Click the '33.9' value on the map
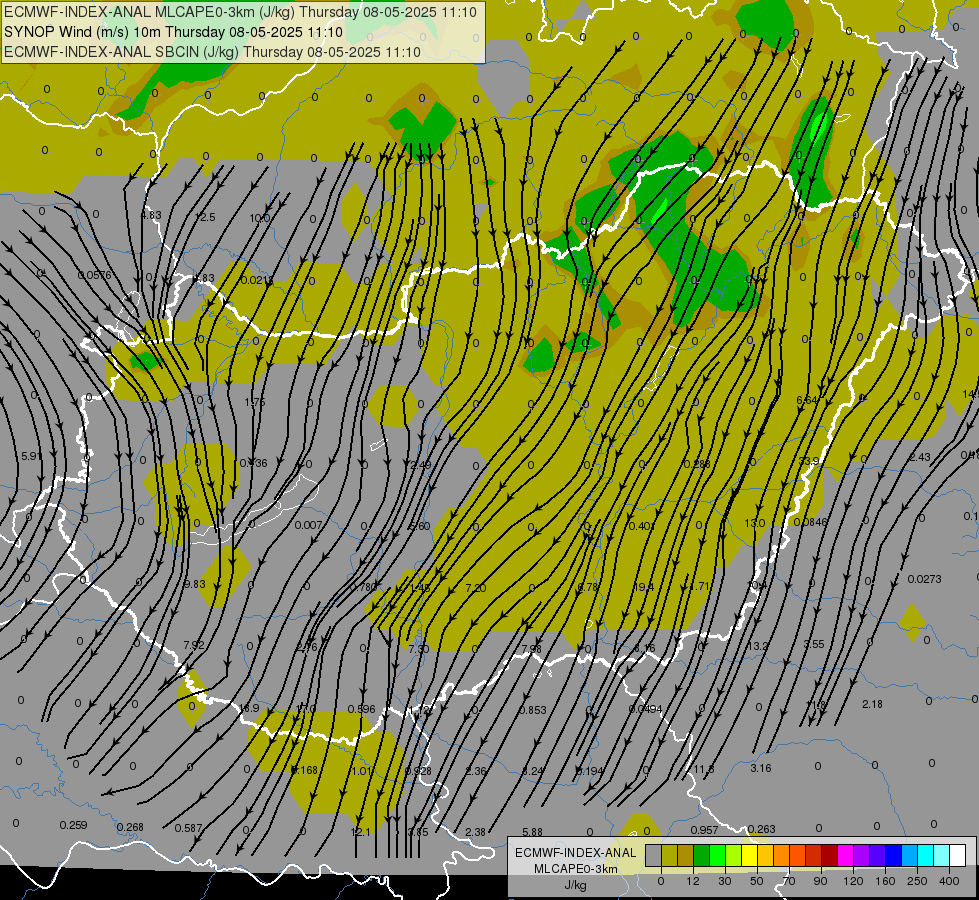Viewport: 979px width, 900px height. pos(809,461)
